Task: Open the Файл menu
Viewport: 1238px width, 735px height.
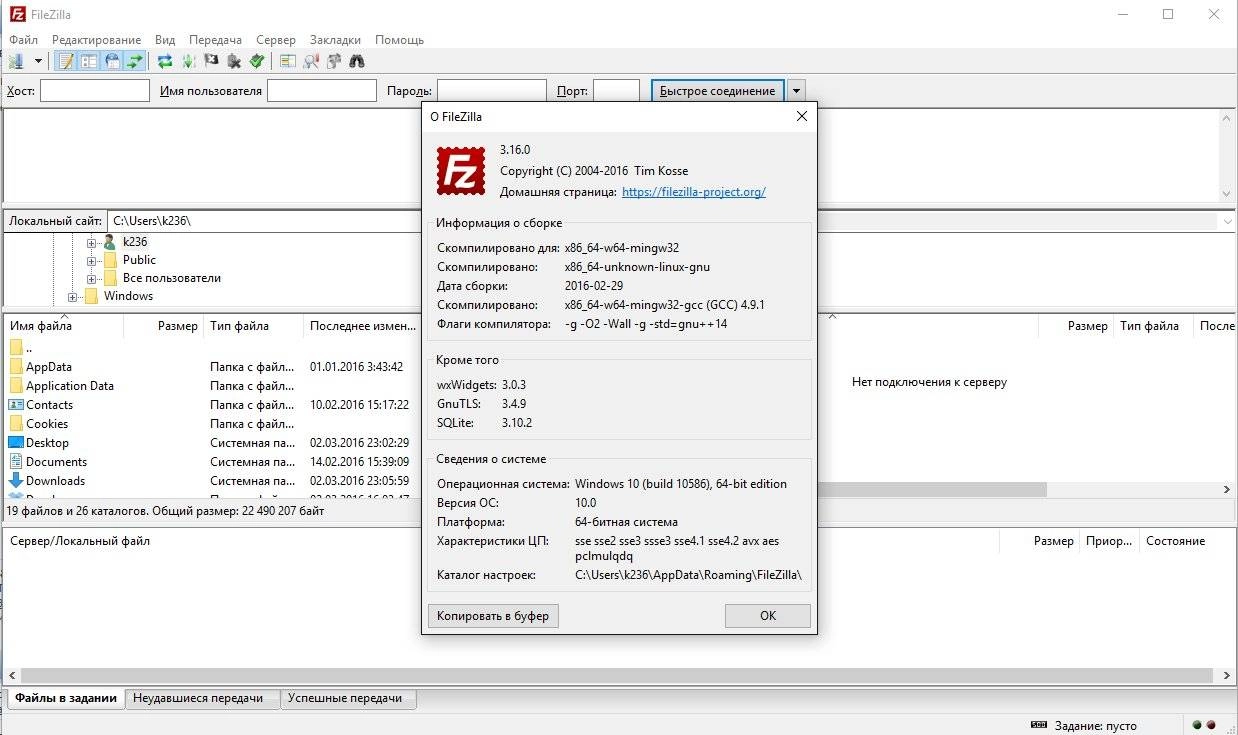Action: 23,40
